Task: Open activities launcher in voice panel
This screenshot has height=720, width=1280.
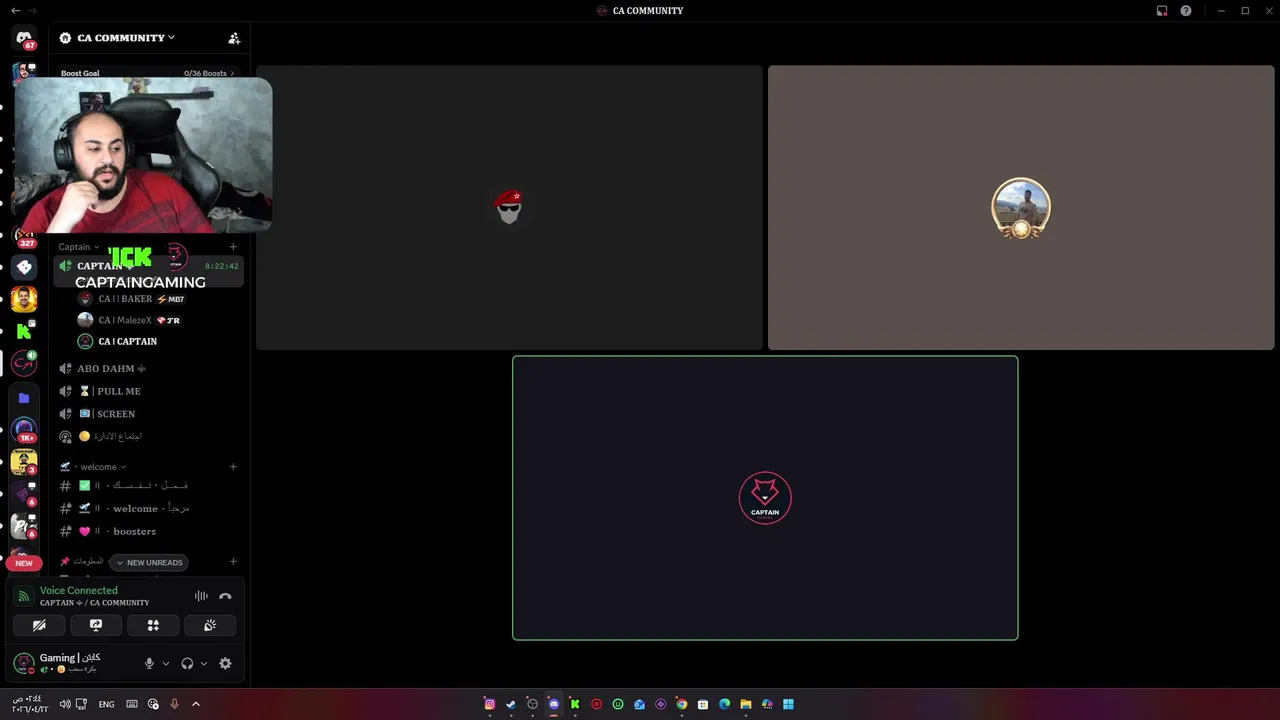Action: [x=153, y=625]
